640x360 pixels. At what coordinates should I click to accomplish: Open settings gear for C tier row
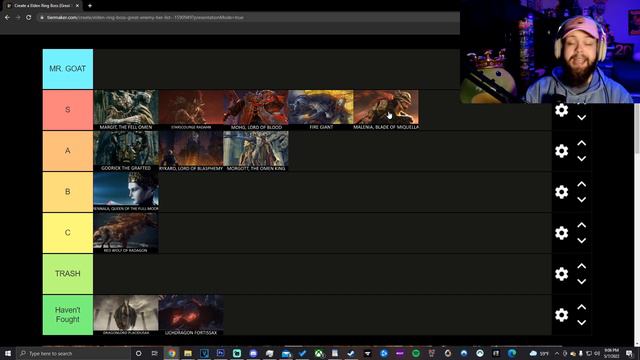tap(562, 233)
